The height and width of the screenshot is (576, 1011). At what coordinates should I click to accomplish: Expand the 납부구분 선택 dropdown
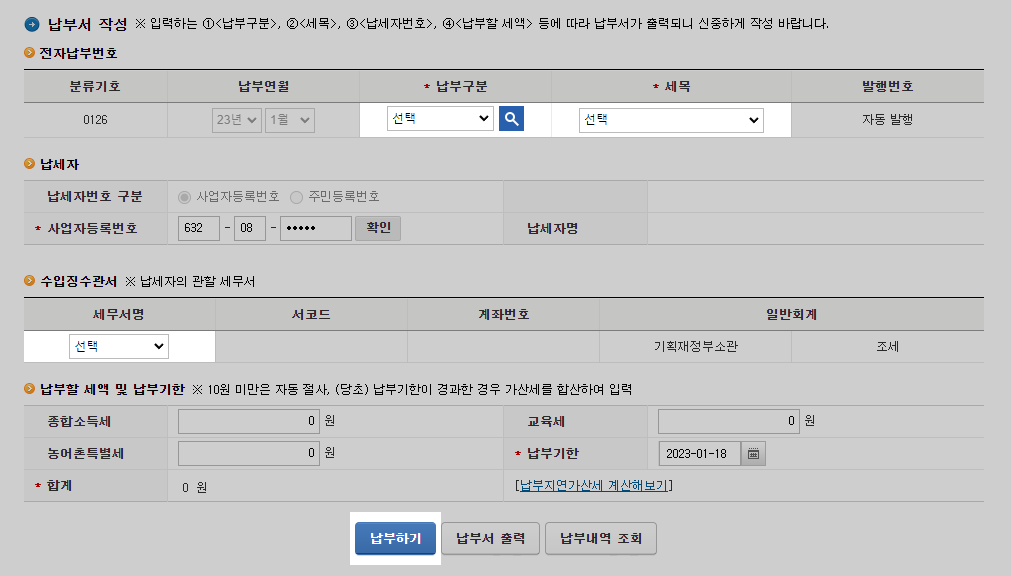click(x=440, y=119)
